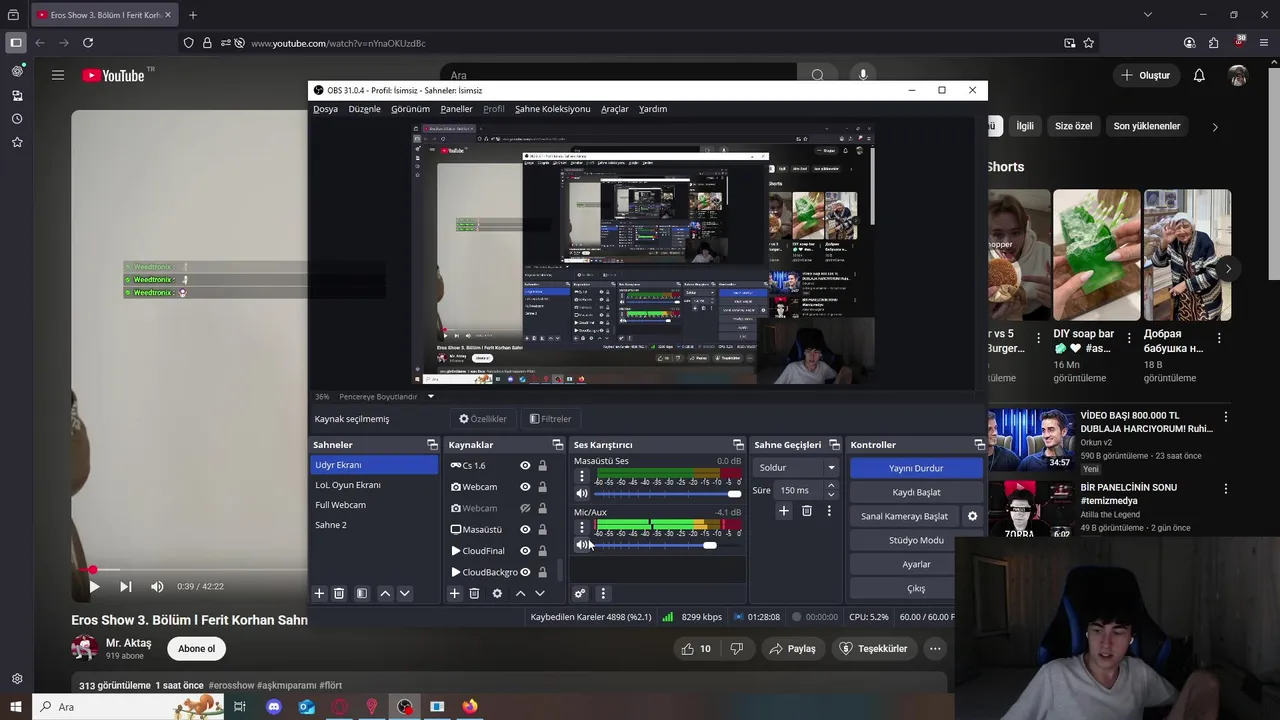1280x720 pixels.
Task: Decrease transition Süre with down arrow
Action: pyautogui.click(x=830, y=494)
